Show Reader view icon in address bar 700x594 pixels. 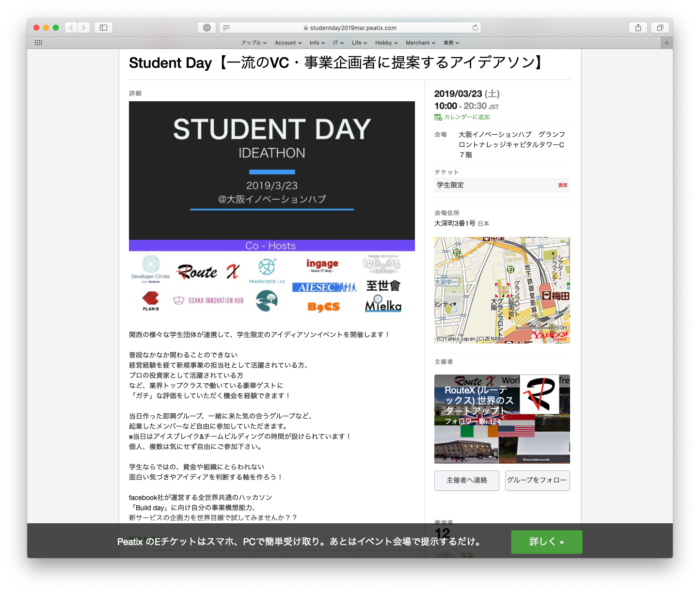[x=226, y=28]
